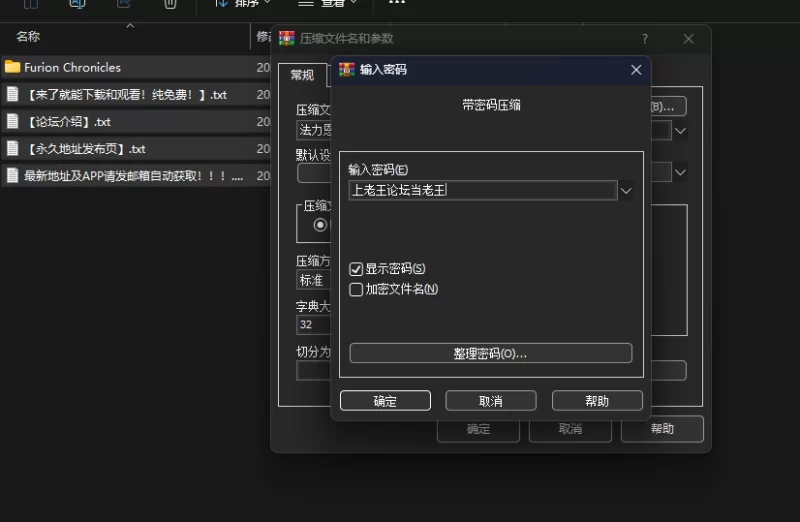Click 确定 button in archive parameters window
The image size is (800, 522).
point(478,429)
